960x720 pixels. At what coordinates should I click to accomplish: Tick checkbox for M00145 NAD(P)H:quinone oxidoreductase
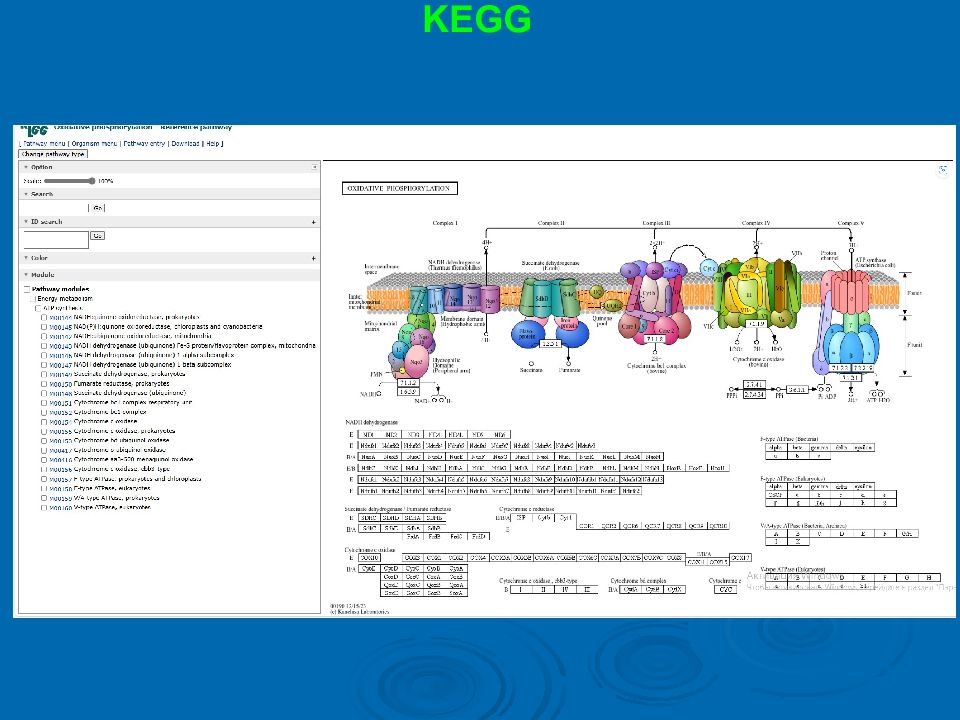pyautogui.click(x=44, y=327)
